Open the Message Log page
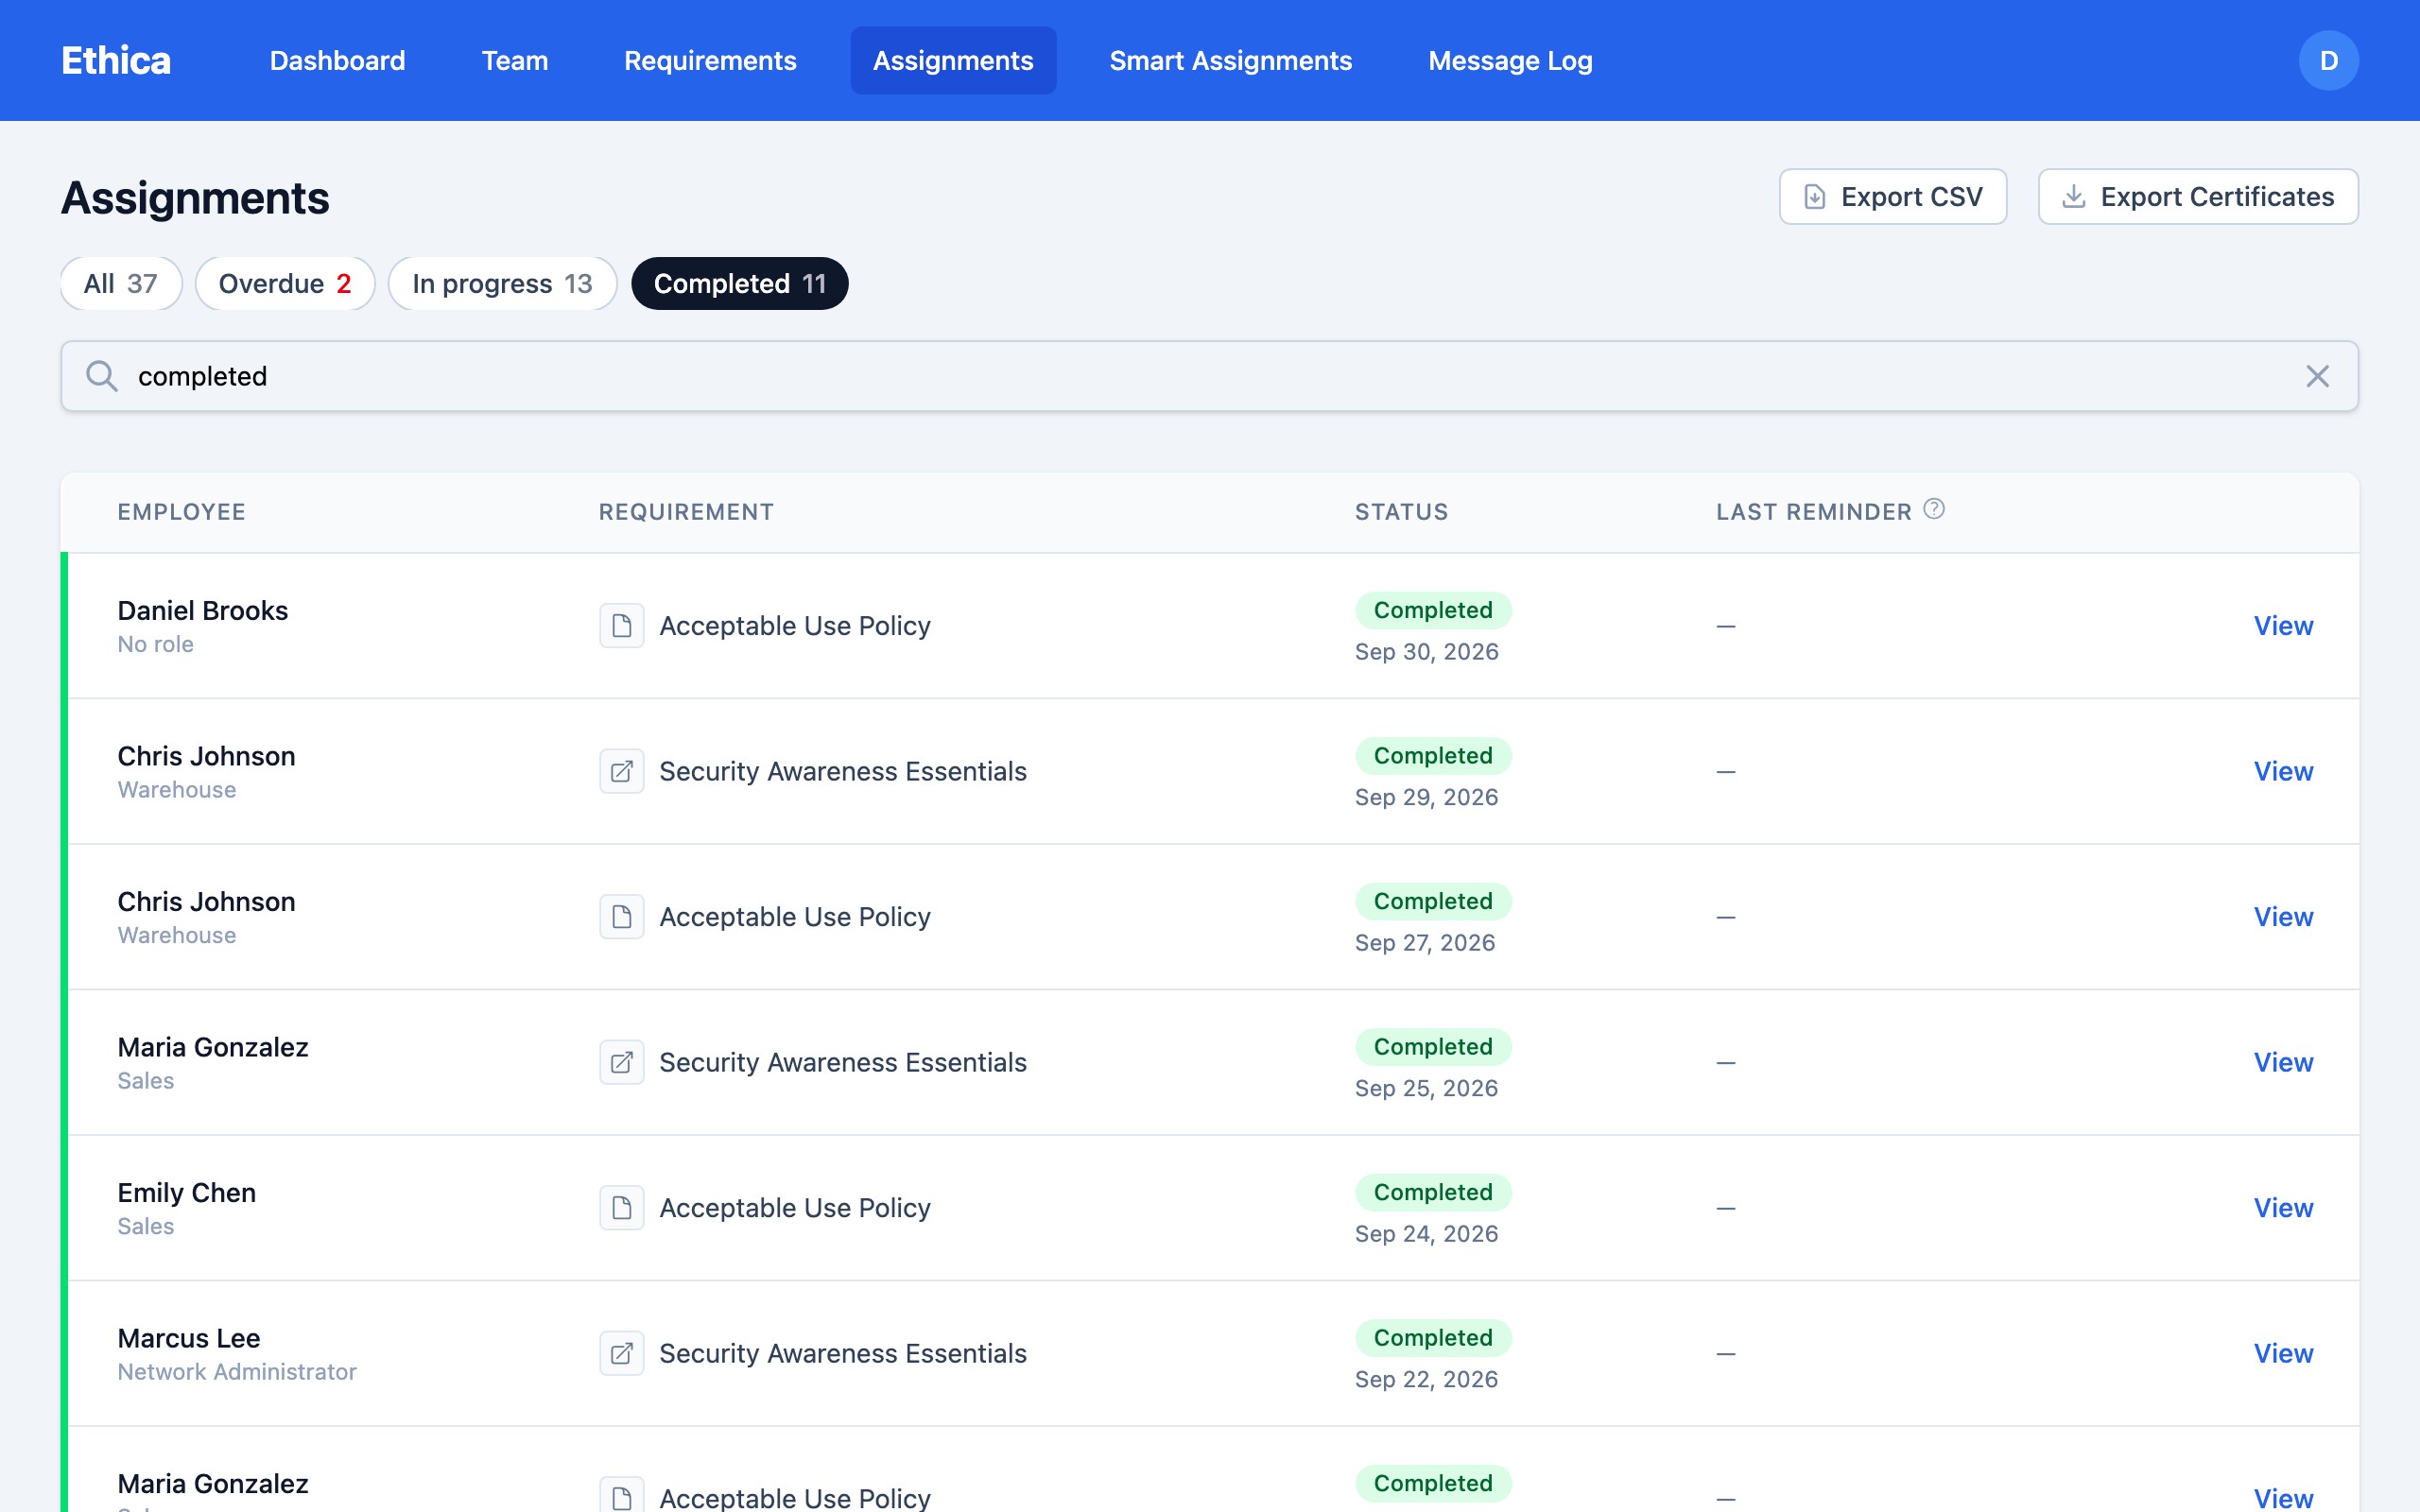The width and height of the screenshot is (2420, 1512). tap(1510, 61)
